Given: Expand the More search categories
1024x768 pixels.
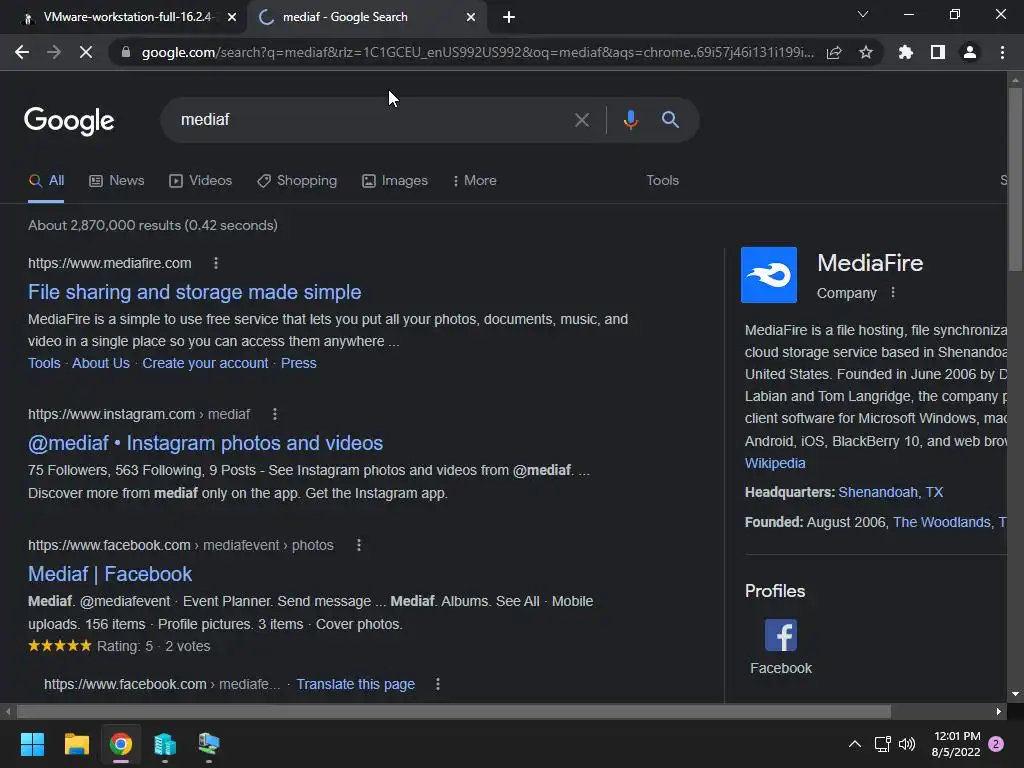Looking at the screenshot, I should pos(475,181).
